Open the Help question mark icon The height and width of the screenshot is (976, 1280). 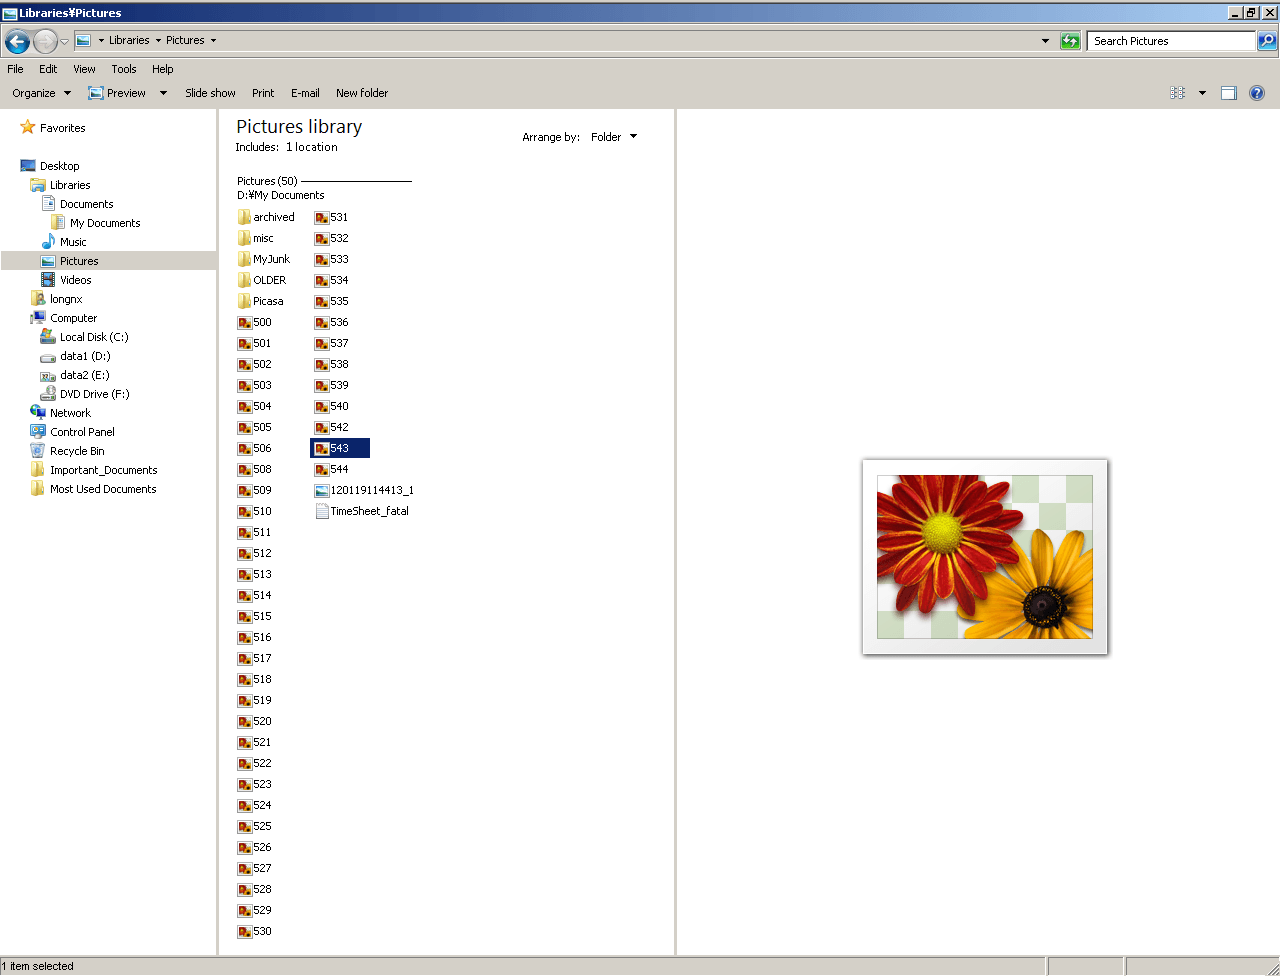click(1257, 93)
